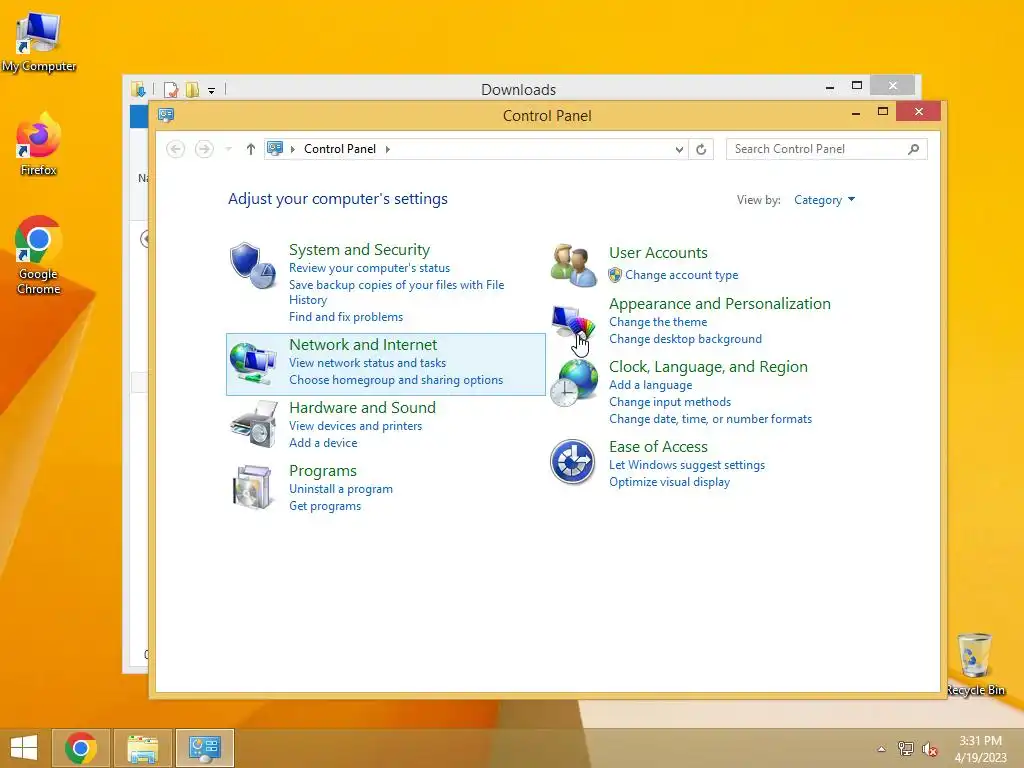Click the search magnifier icon
This screenshot has width=1024, height=768.
pyautogui.click(x=914, y=149)
